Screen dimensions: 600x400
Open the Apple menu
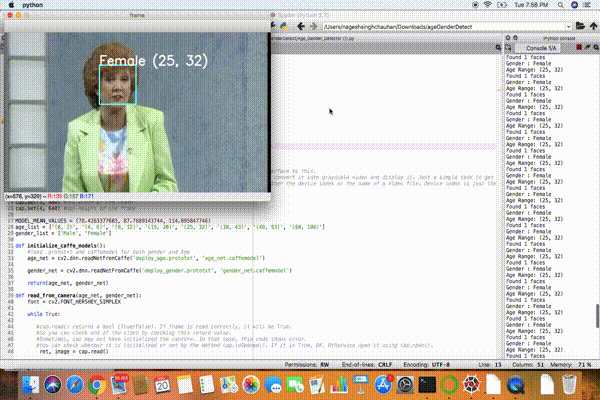[x=10, y=5]
